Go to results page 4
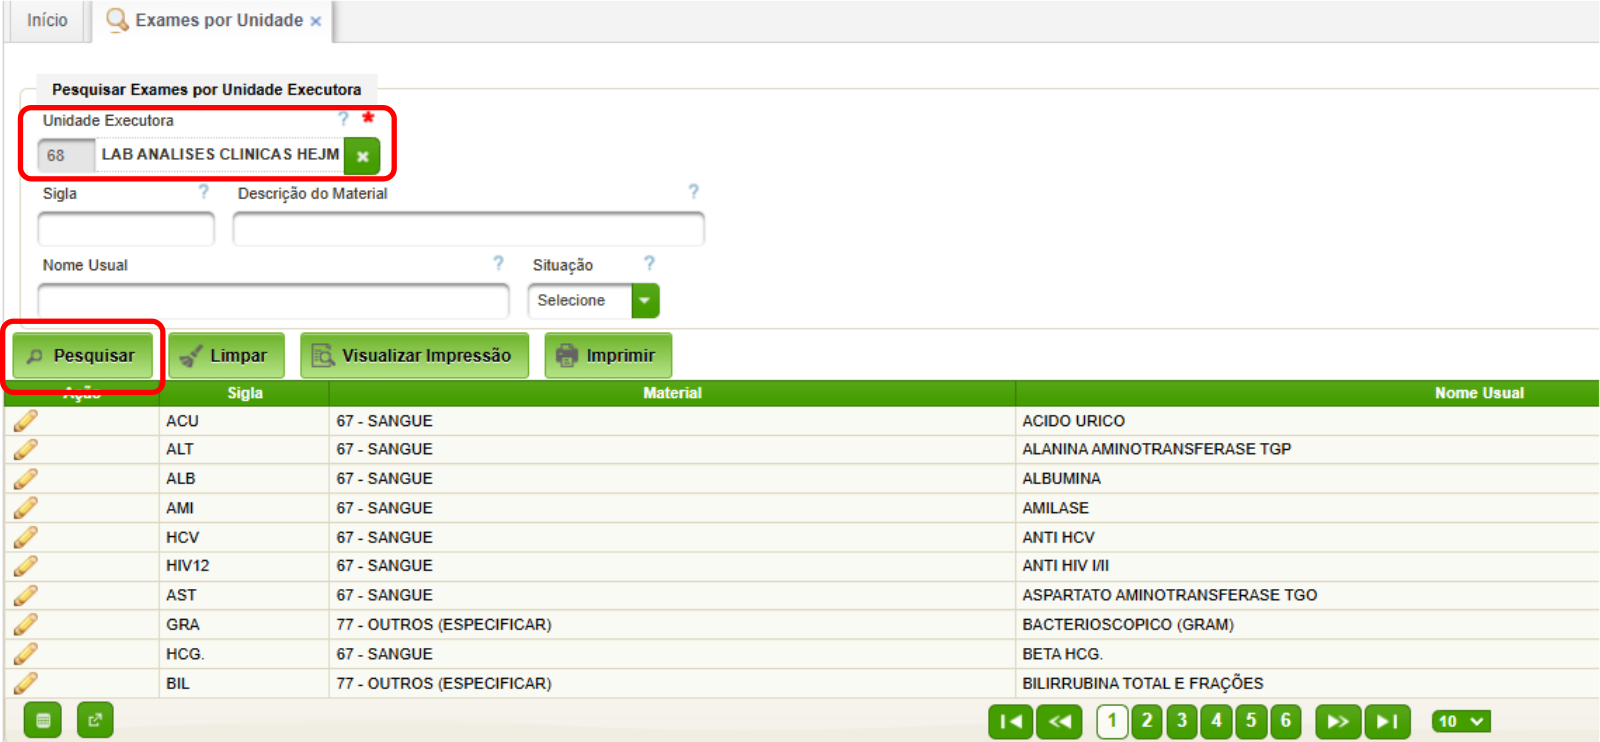This screenshot has height=742, width=1600. point(1216,721)
